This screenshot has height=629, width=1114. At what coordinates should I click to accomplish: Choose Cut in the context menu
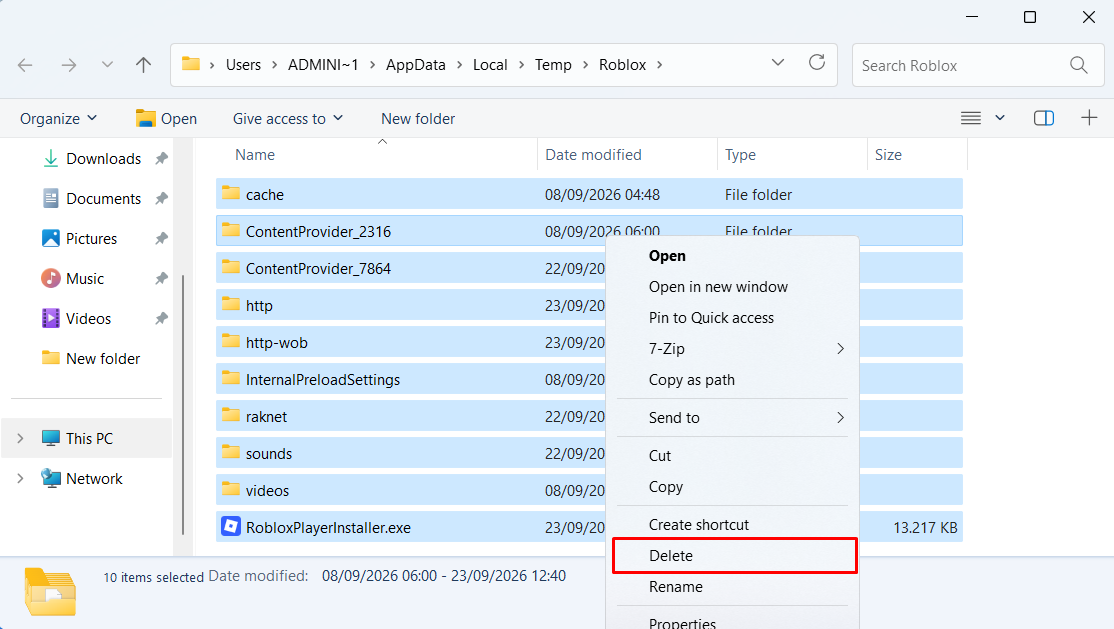[x=659, y=456]
